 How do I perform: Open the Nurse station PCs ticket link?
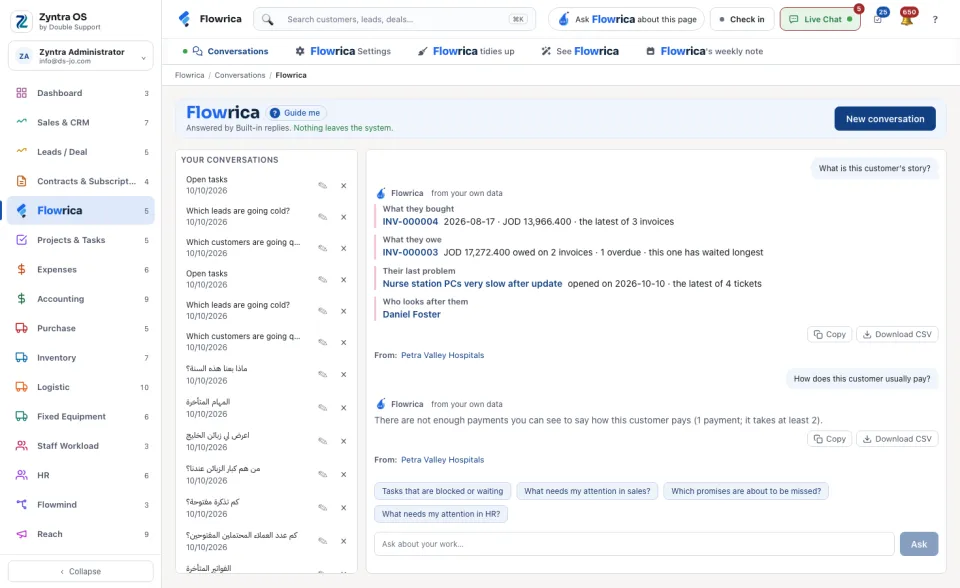[472, 284]
